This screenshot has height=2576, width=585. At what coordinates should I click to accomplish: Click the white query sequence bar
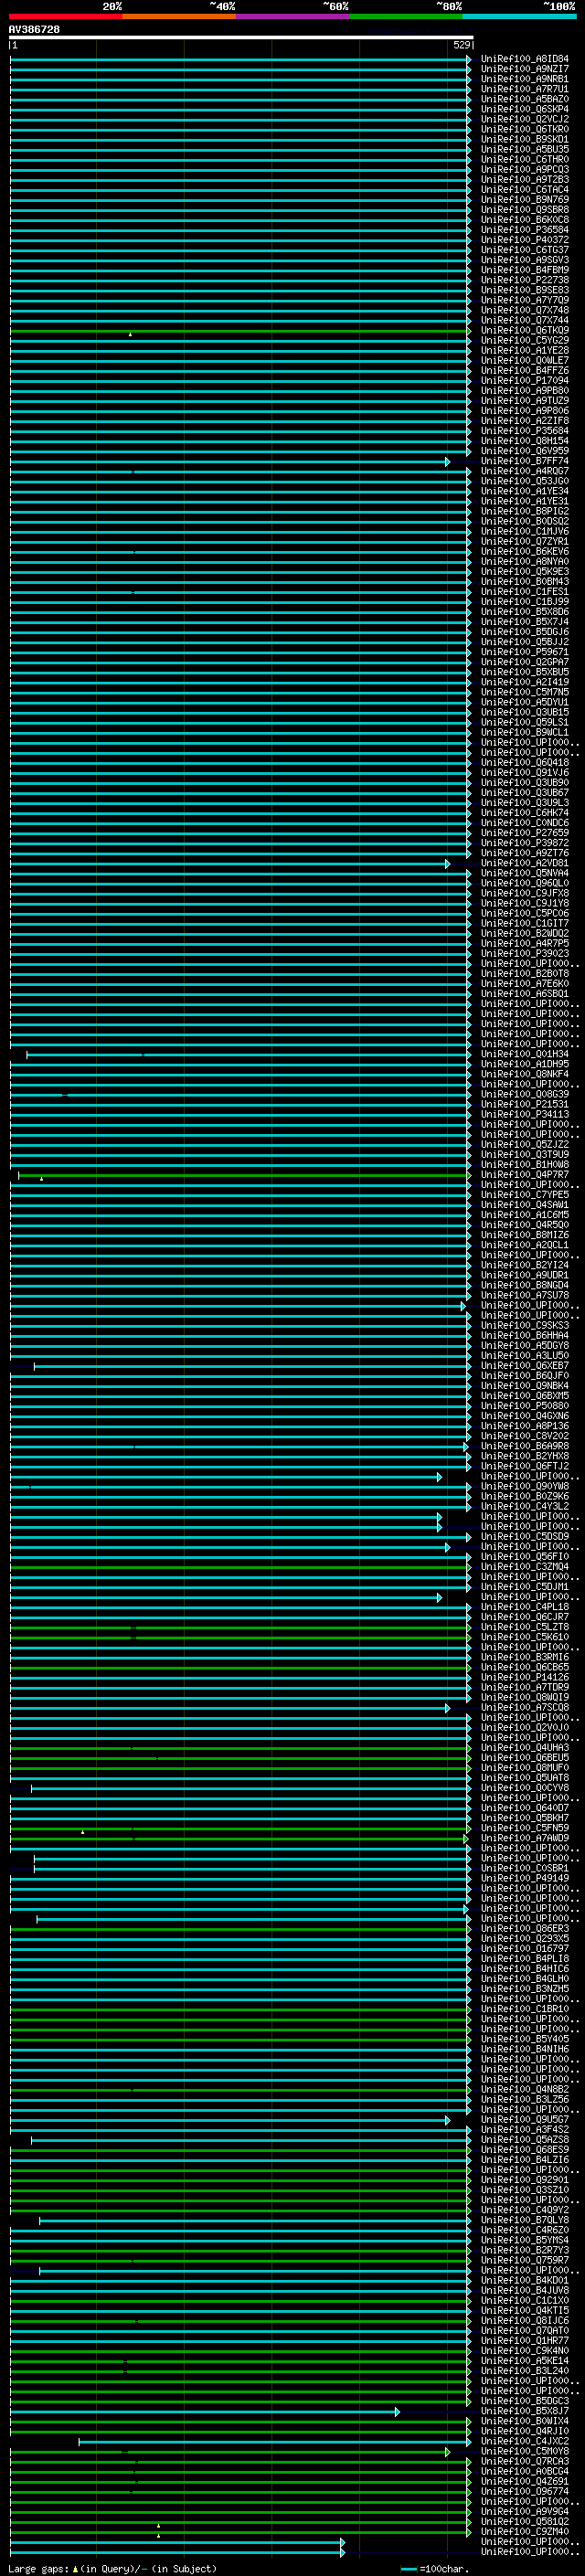tap(241, 38)
